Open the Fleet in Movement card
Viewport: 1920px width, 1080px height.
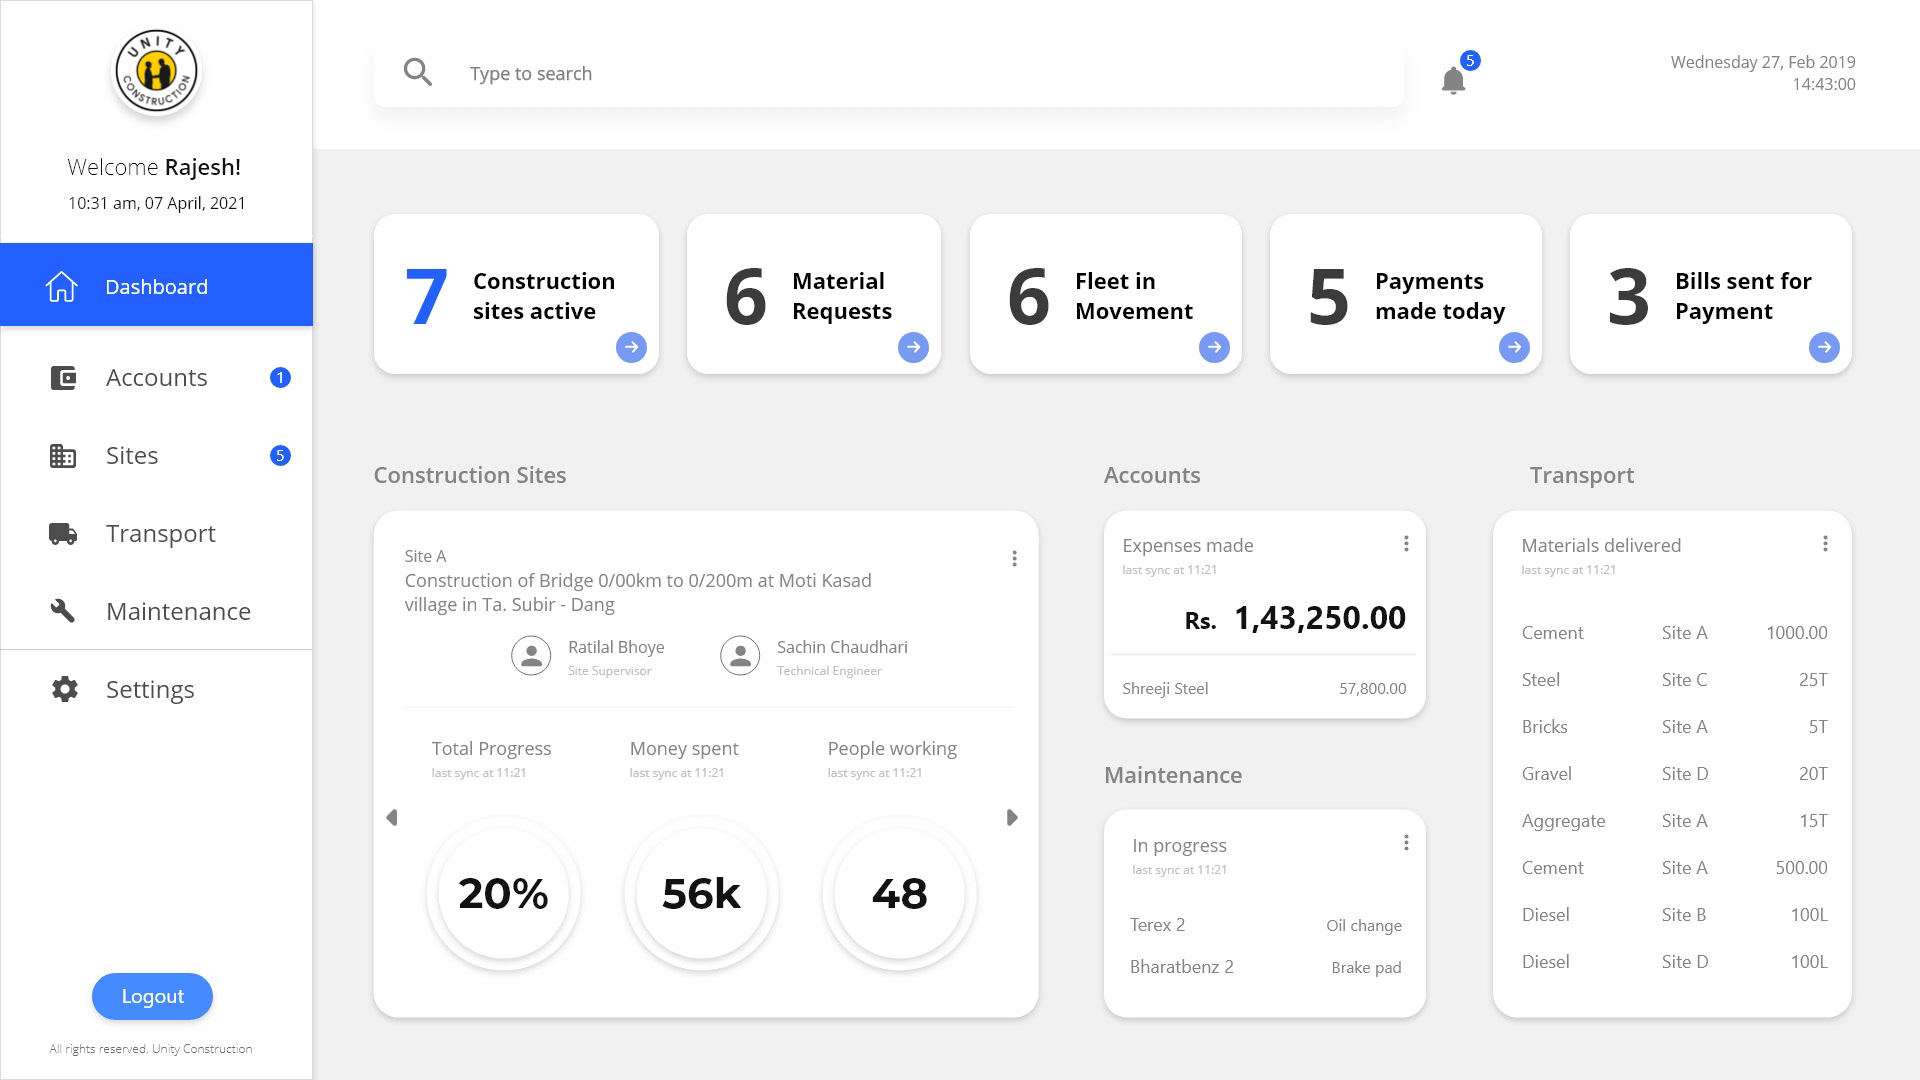coord(1106,294)
